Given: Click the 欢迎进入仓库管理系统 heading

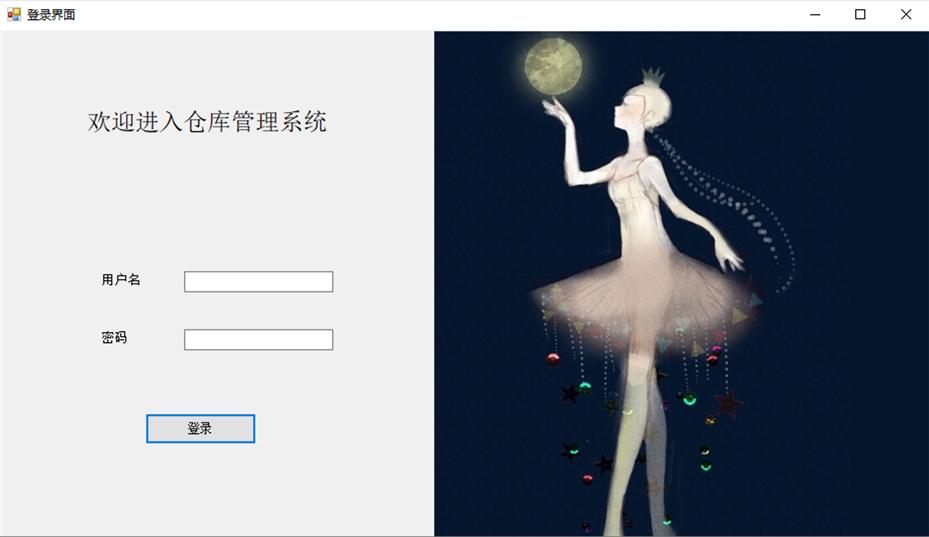Looking at the screenshot, I should pos(207,122).
